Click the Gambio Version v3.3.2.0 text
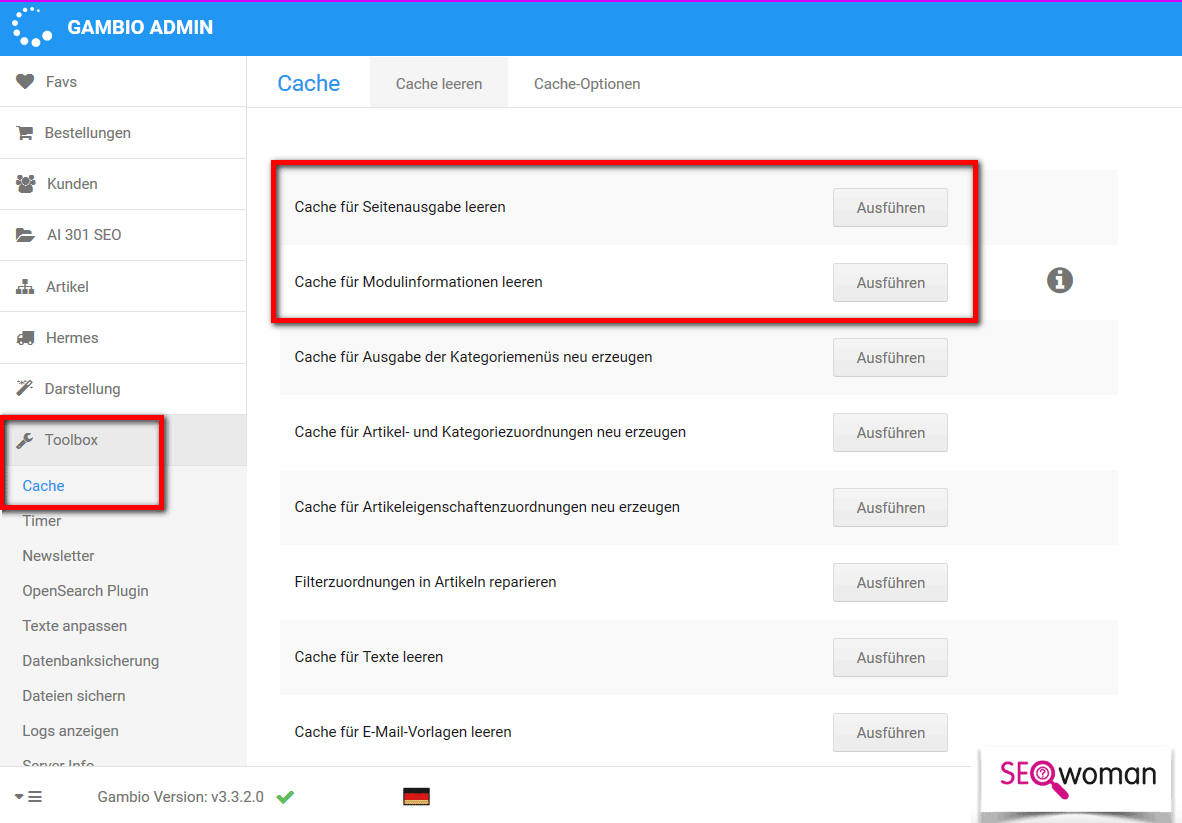1182x823 pixels. 180,797
